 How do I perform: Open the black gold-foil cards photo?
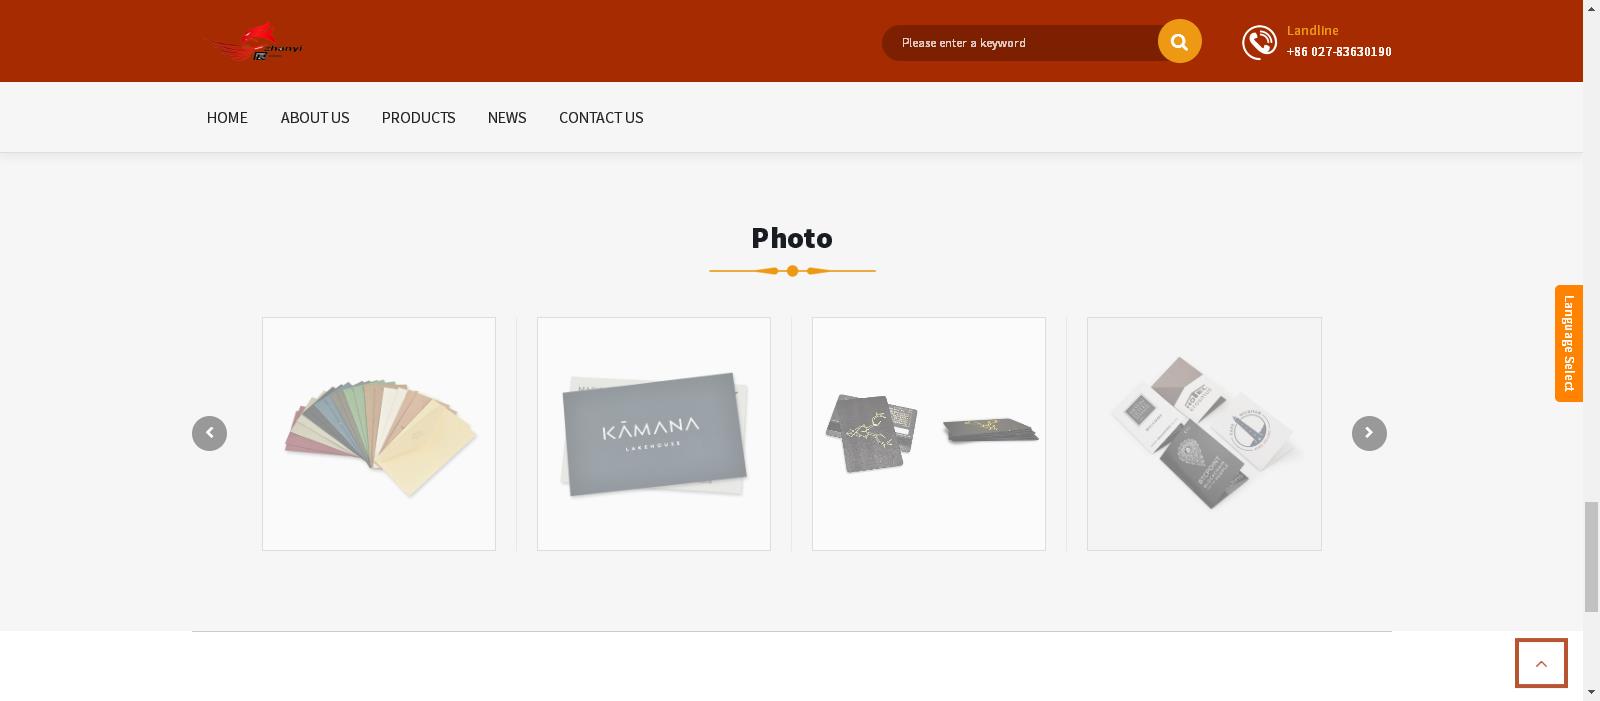click(929, 434)
